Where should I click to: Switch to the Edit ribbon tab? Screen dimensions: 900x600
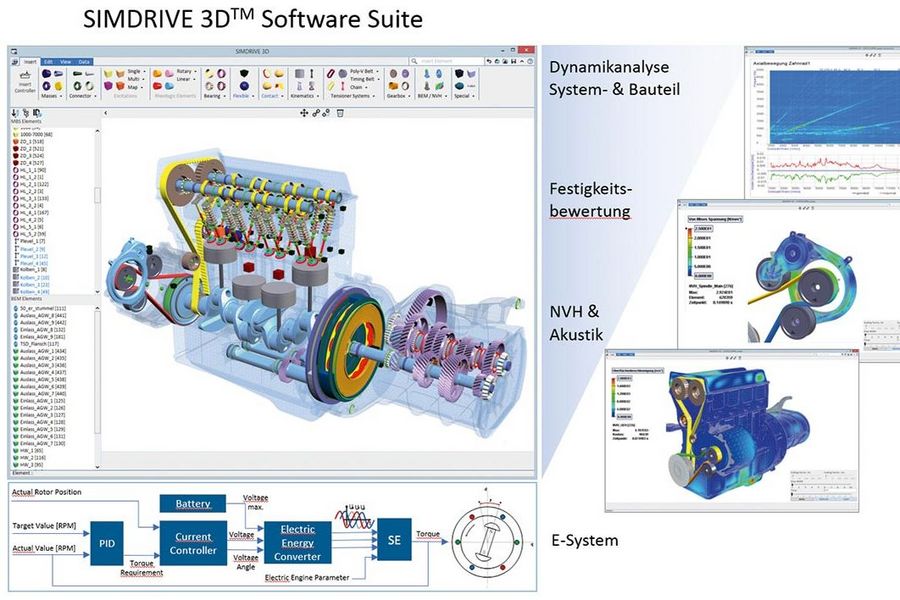coord(48,62)
